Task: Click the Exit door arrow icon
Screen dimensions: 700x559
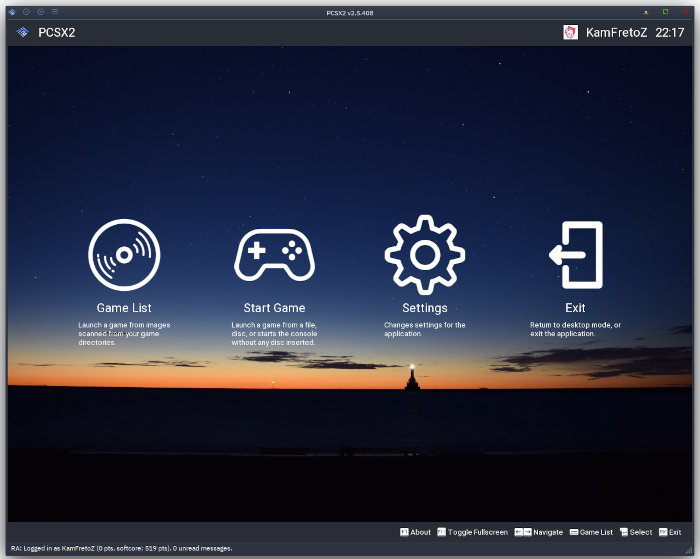Action: (x=575, y=255)
